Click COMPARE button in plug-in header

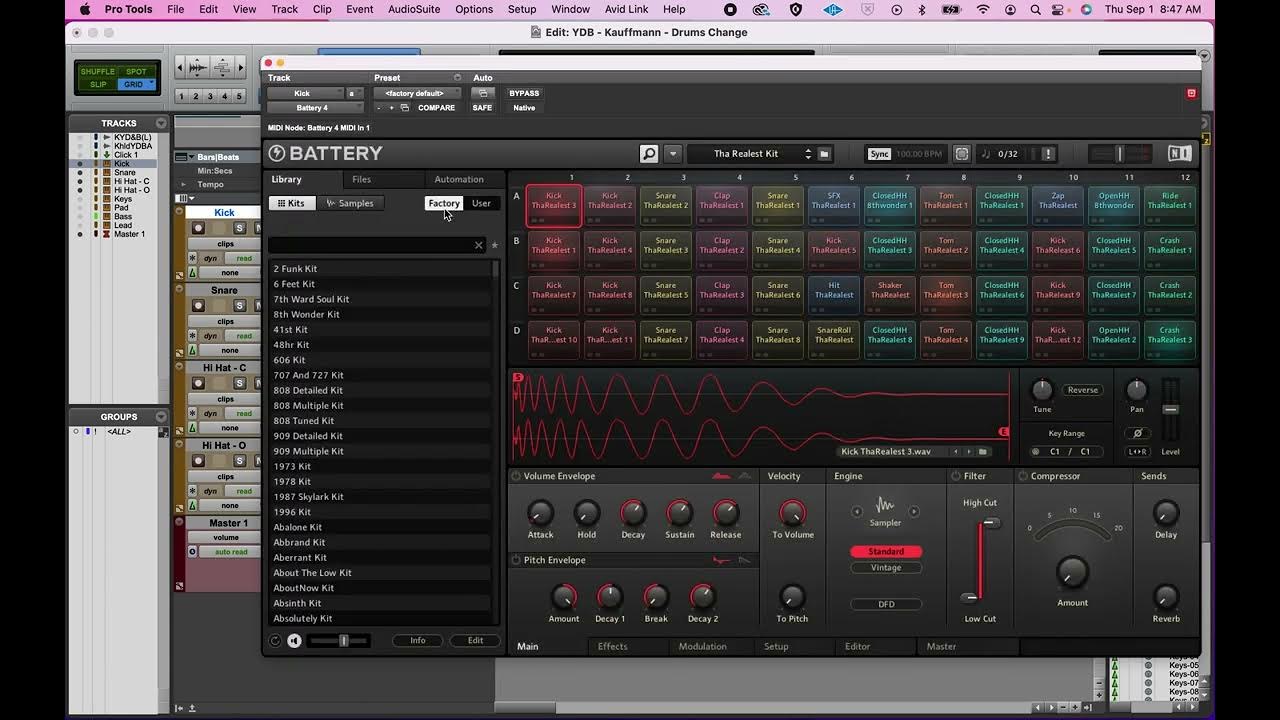point(436,107)
